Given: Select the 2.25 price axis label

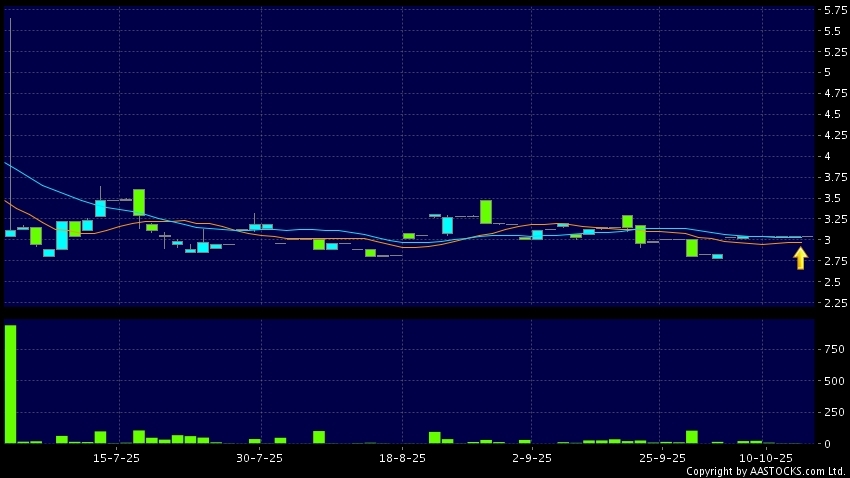Looking at the screenshot, I should coord(831,303).
